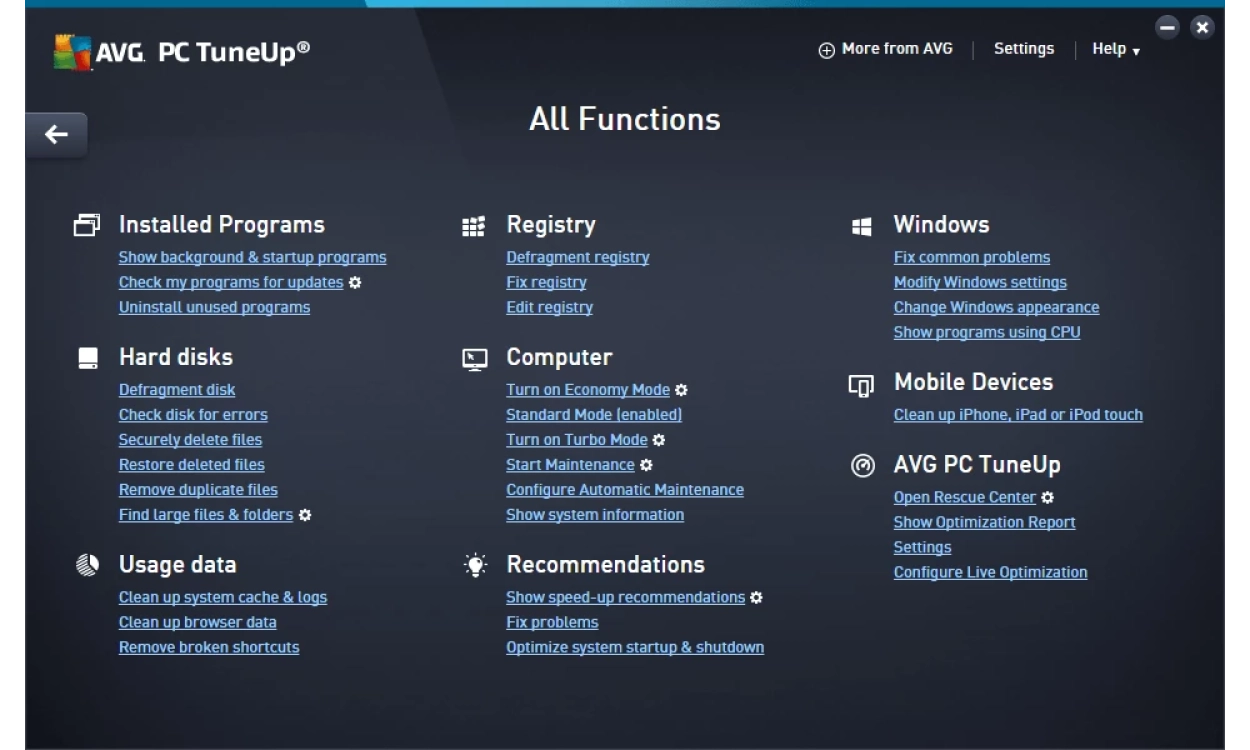Open Clean up browser data
The width and height of the screenshot is (1250, 750).
[197, 622]
